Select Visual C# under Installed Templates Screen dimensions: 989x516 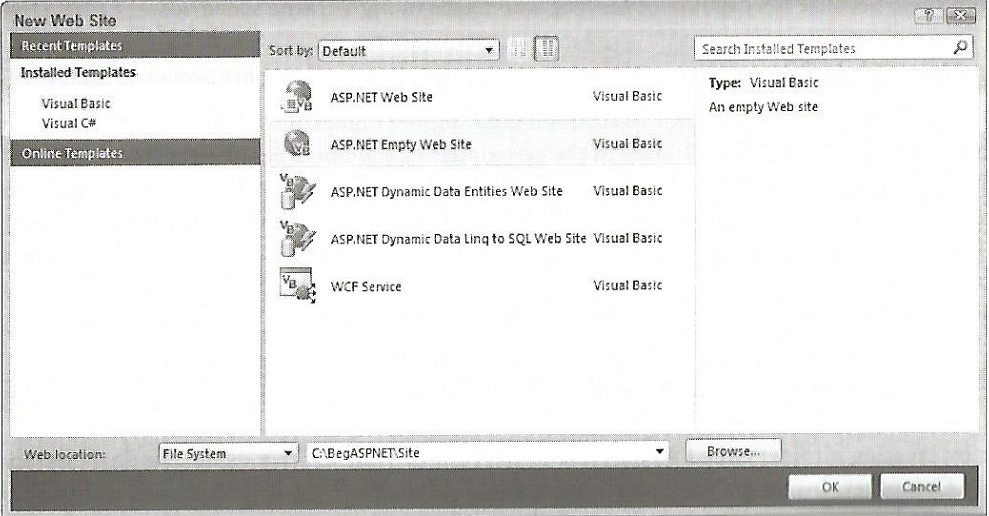click(x=69, y=123)
